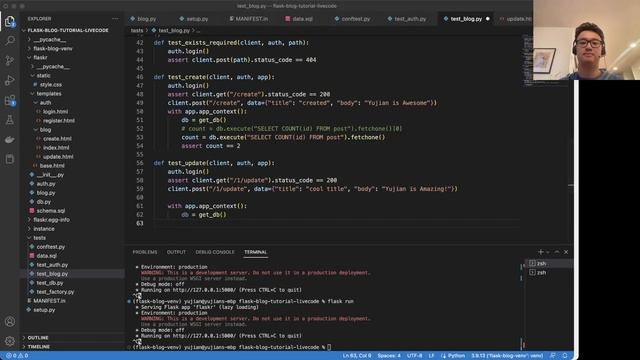Open the Search view icon
The image size is (640, 360).
(x=10, y=40)
